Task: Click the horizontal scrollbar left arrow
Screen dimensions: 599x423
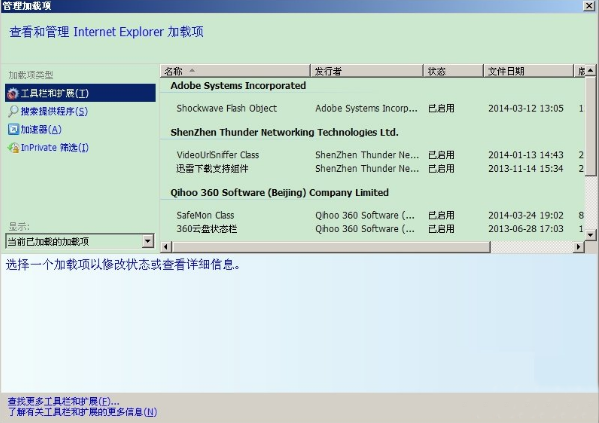Action: [x=165, y=247]
